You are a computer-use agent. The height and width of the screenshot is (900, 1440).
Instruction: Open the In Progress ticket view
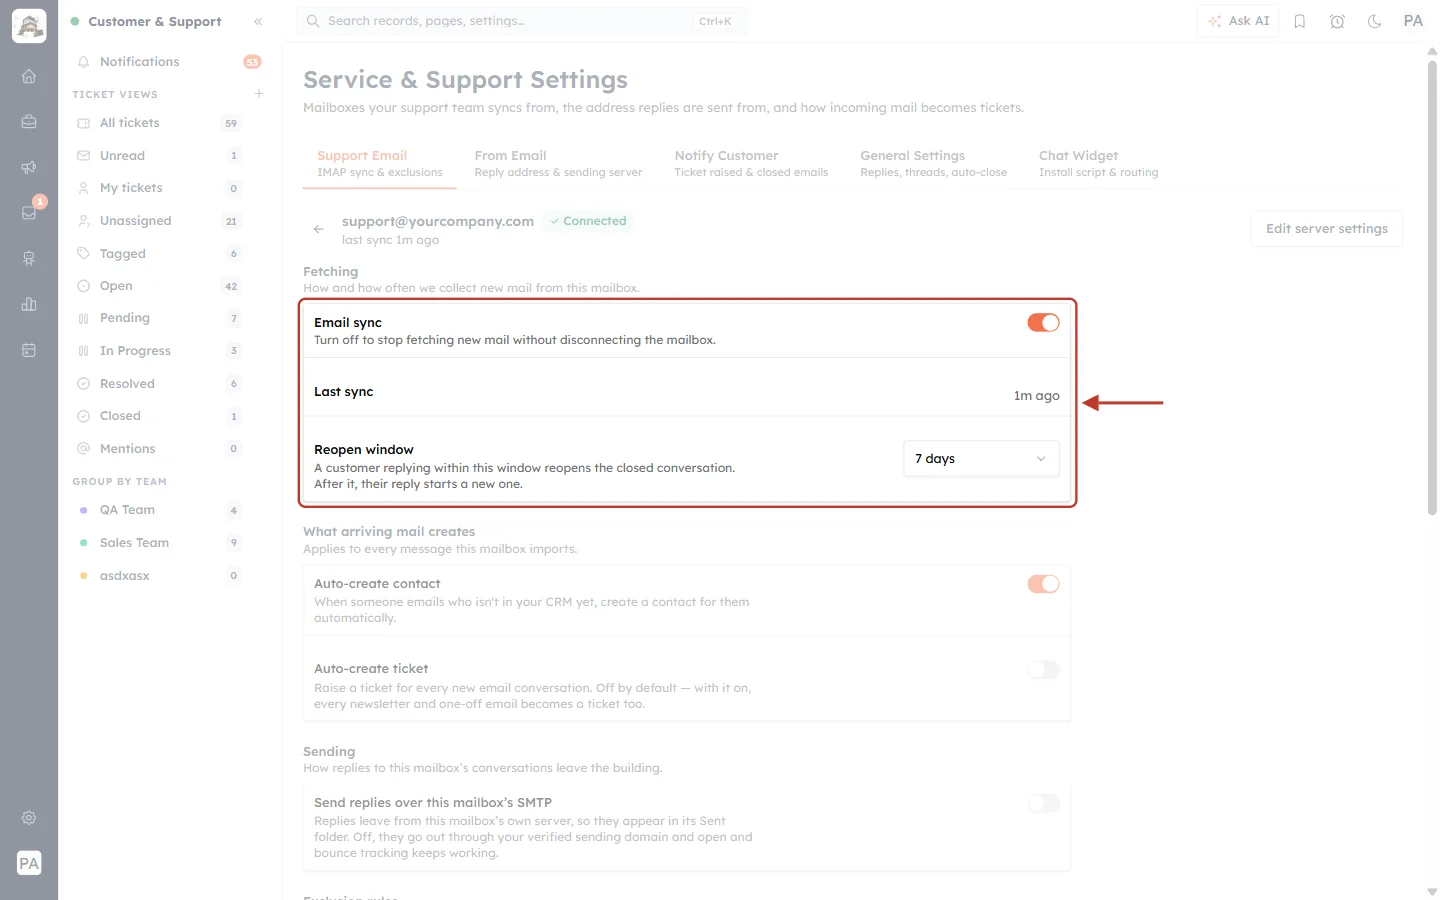coord(158,351)
